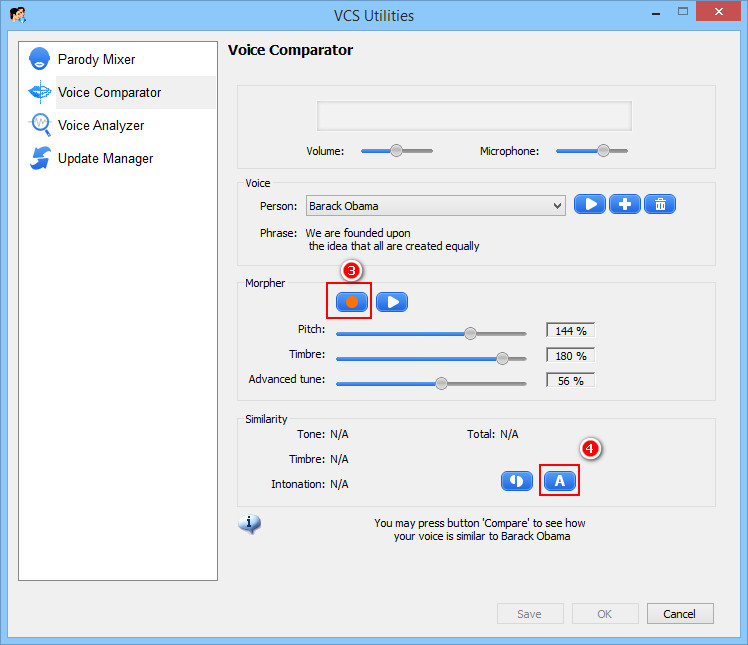Click the Save button
This screenshot has width=748, height=645.
[x=530, y=614]
